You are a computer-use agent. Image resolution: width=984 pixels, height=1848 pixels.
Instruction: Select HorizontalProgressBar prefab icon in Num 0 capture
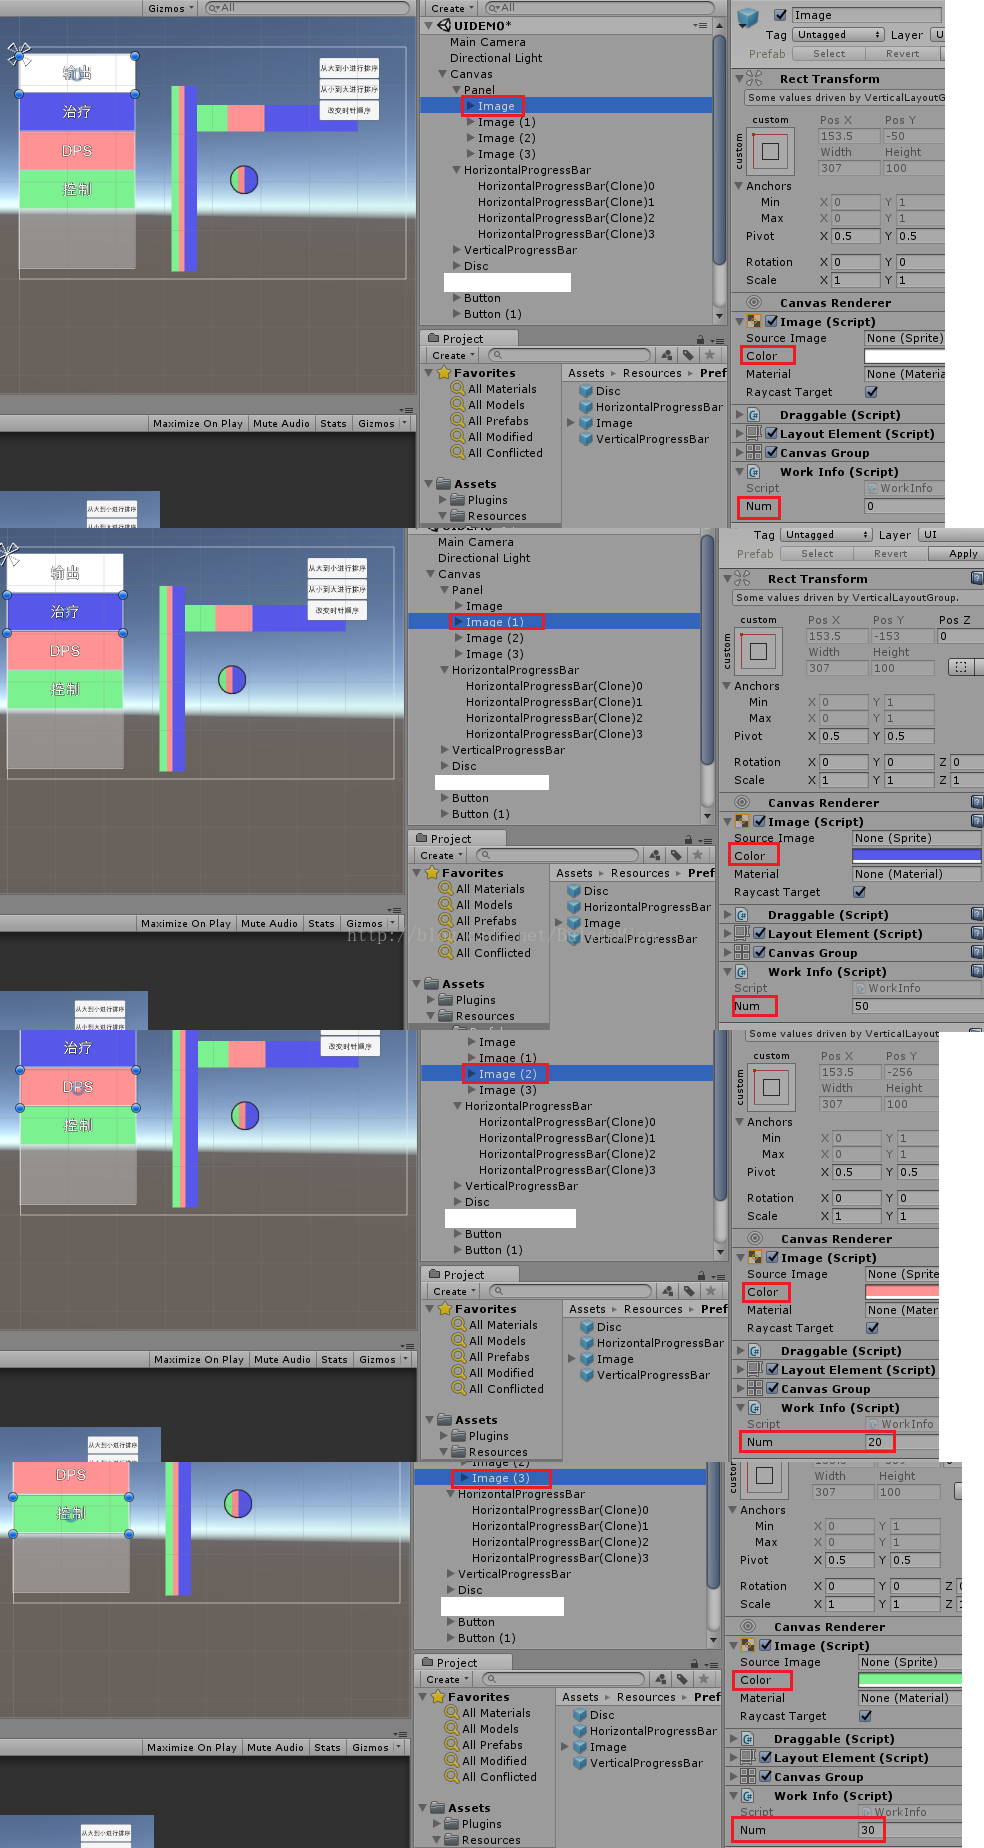586,407
